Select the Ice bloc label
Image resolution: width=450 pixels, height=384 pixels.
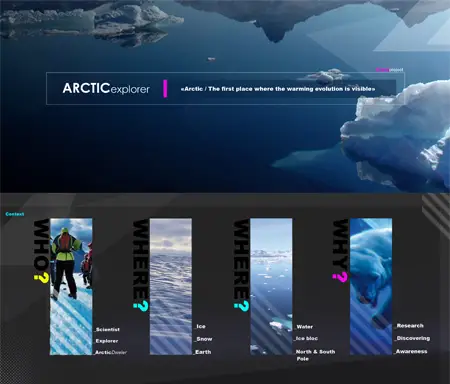(x=306, y=338)
